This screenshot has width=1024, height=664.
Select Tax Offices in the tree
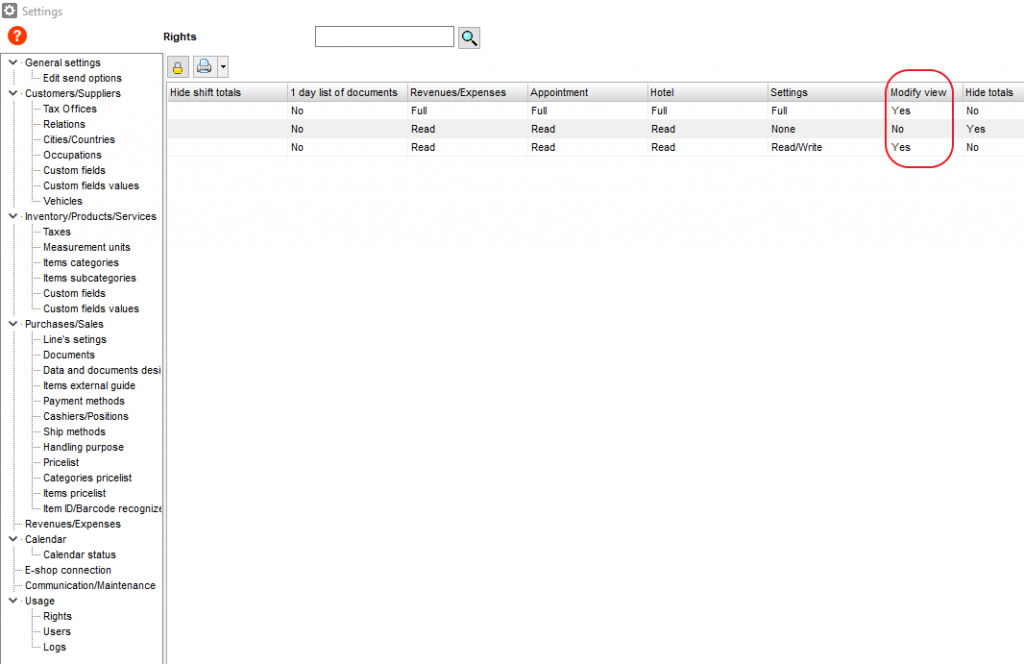click(70, 109)
